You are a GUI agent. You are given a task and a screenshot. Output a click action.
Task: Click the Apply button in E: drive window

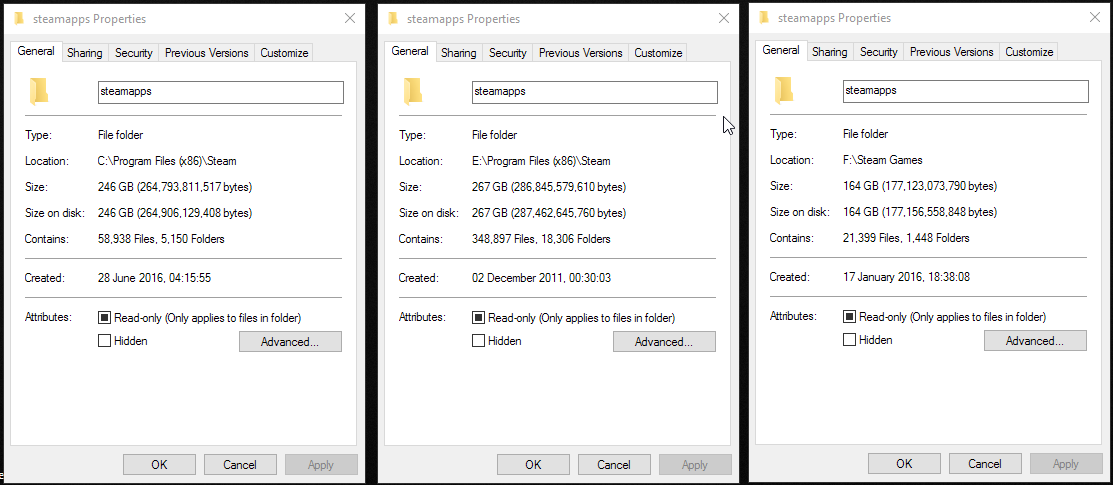tap(695, 465)
